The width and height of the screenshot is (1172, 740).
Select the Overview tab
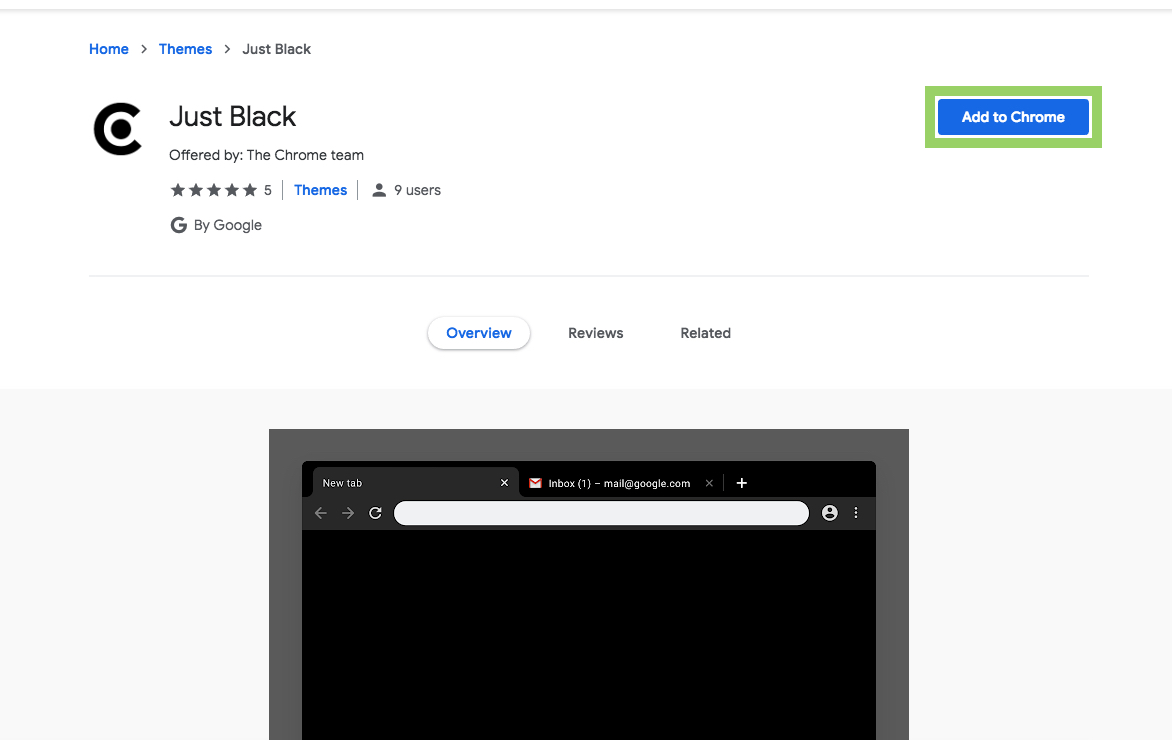coord(478,333)
